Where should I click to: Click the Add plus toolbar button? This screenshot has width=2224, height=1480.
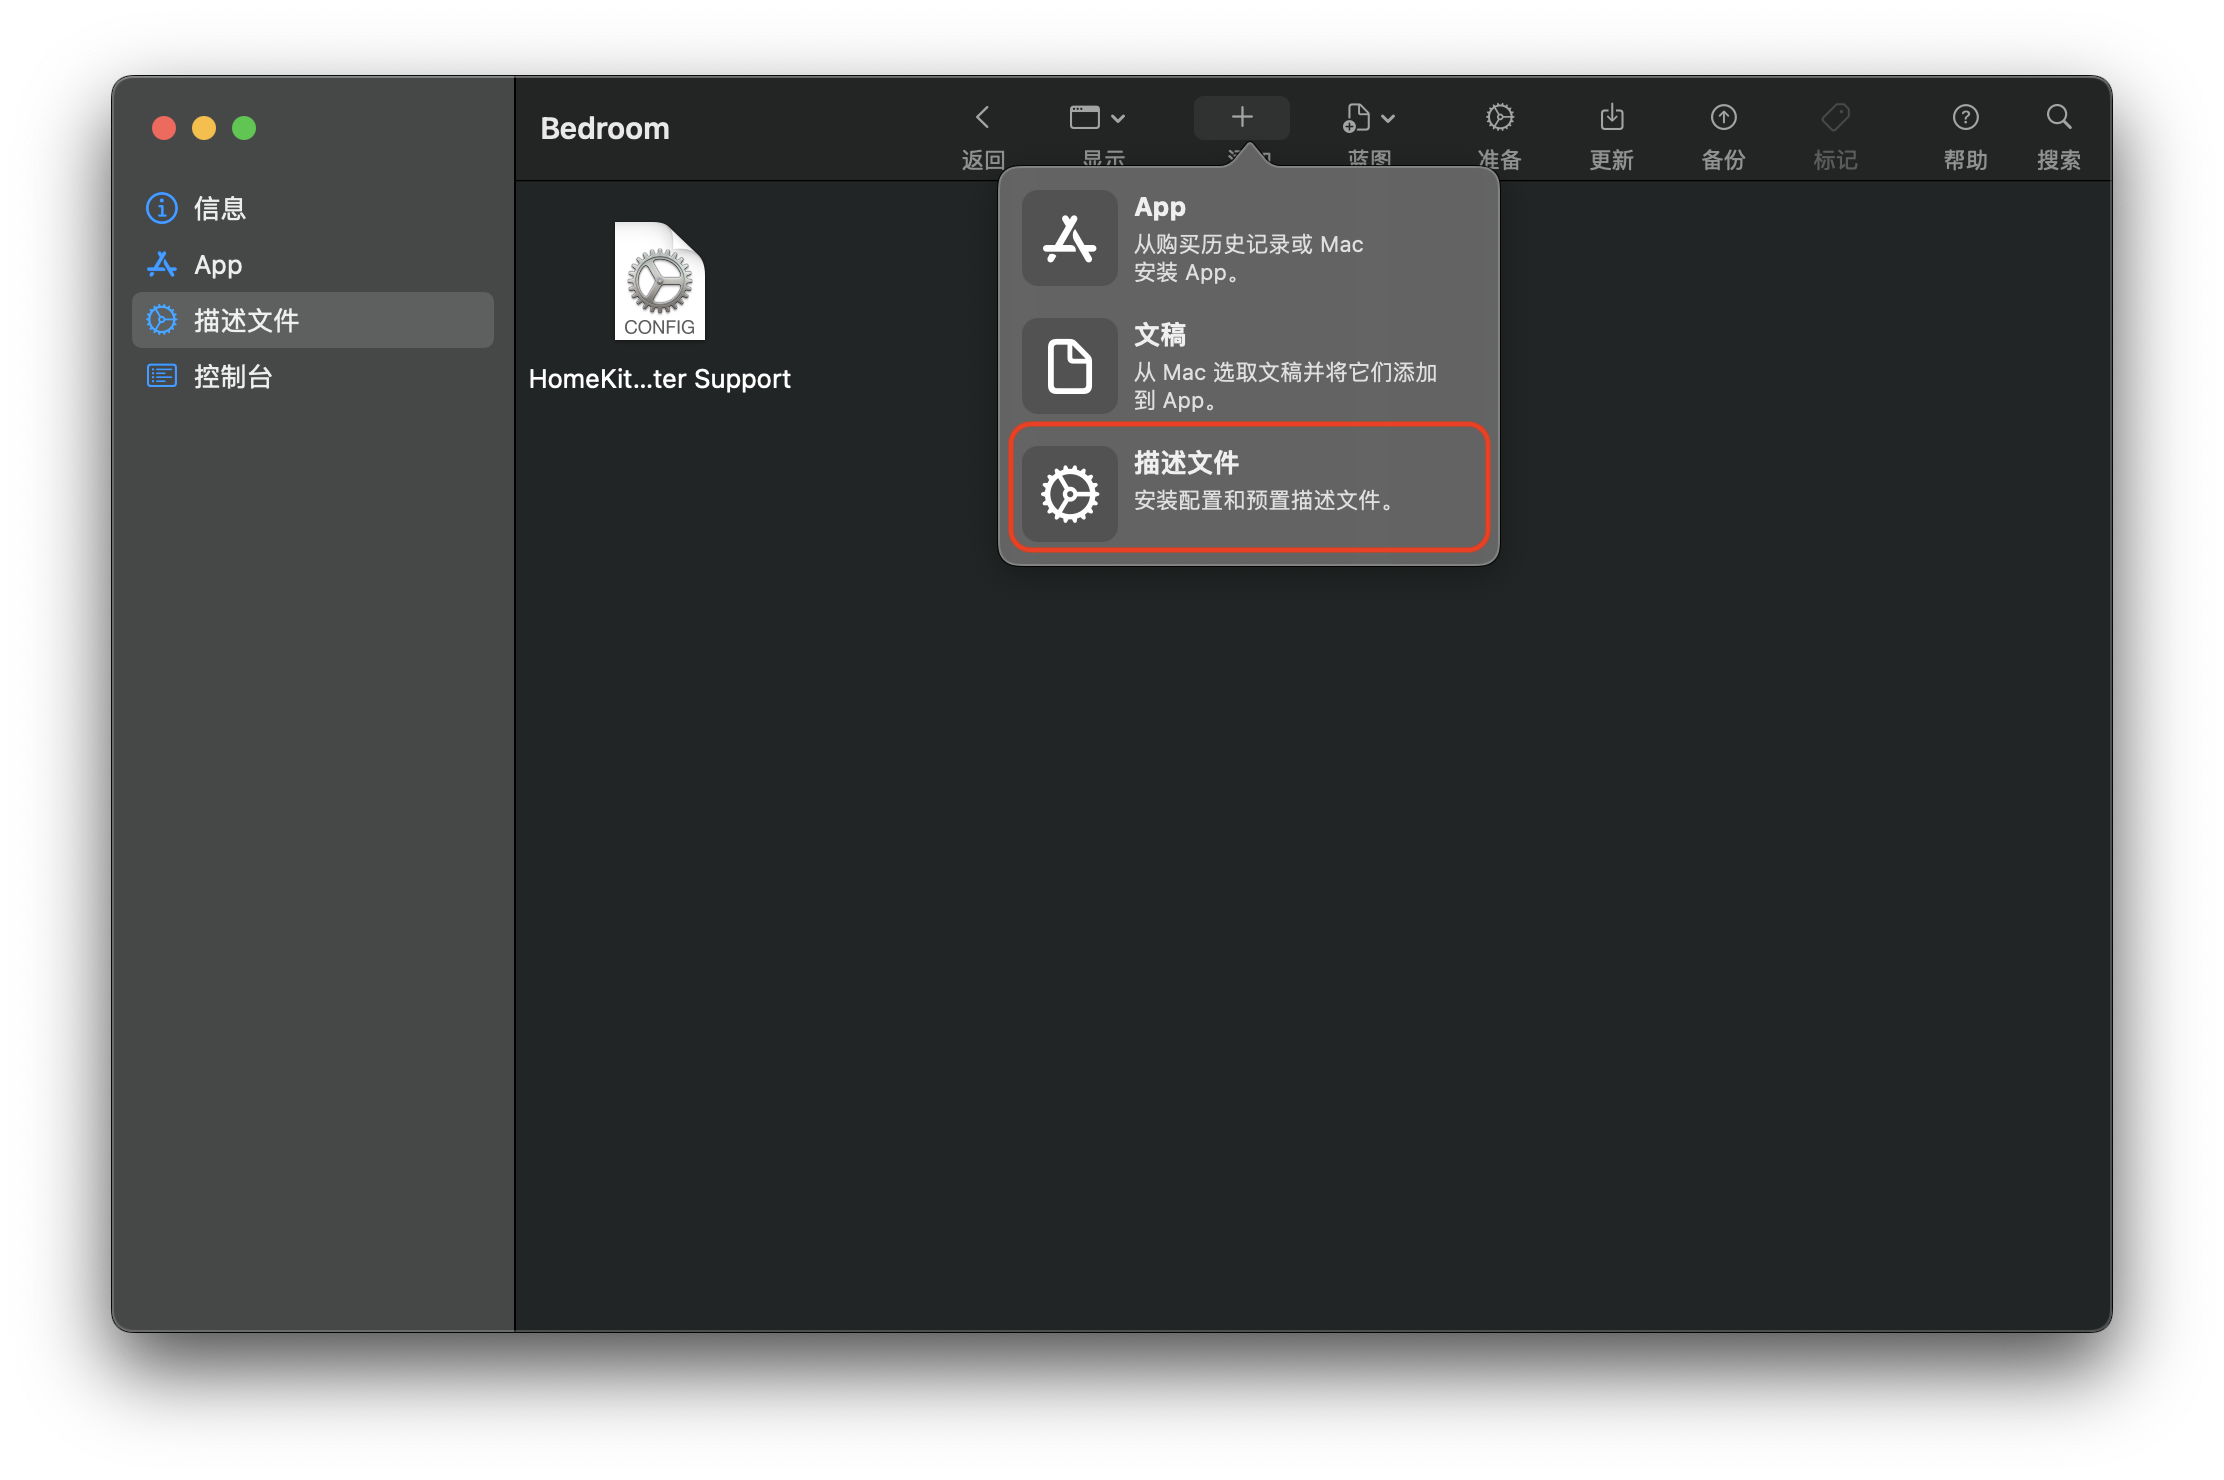[x=1241, y=118]
